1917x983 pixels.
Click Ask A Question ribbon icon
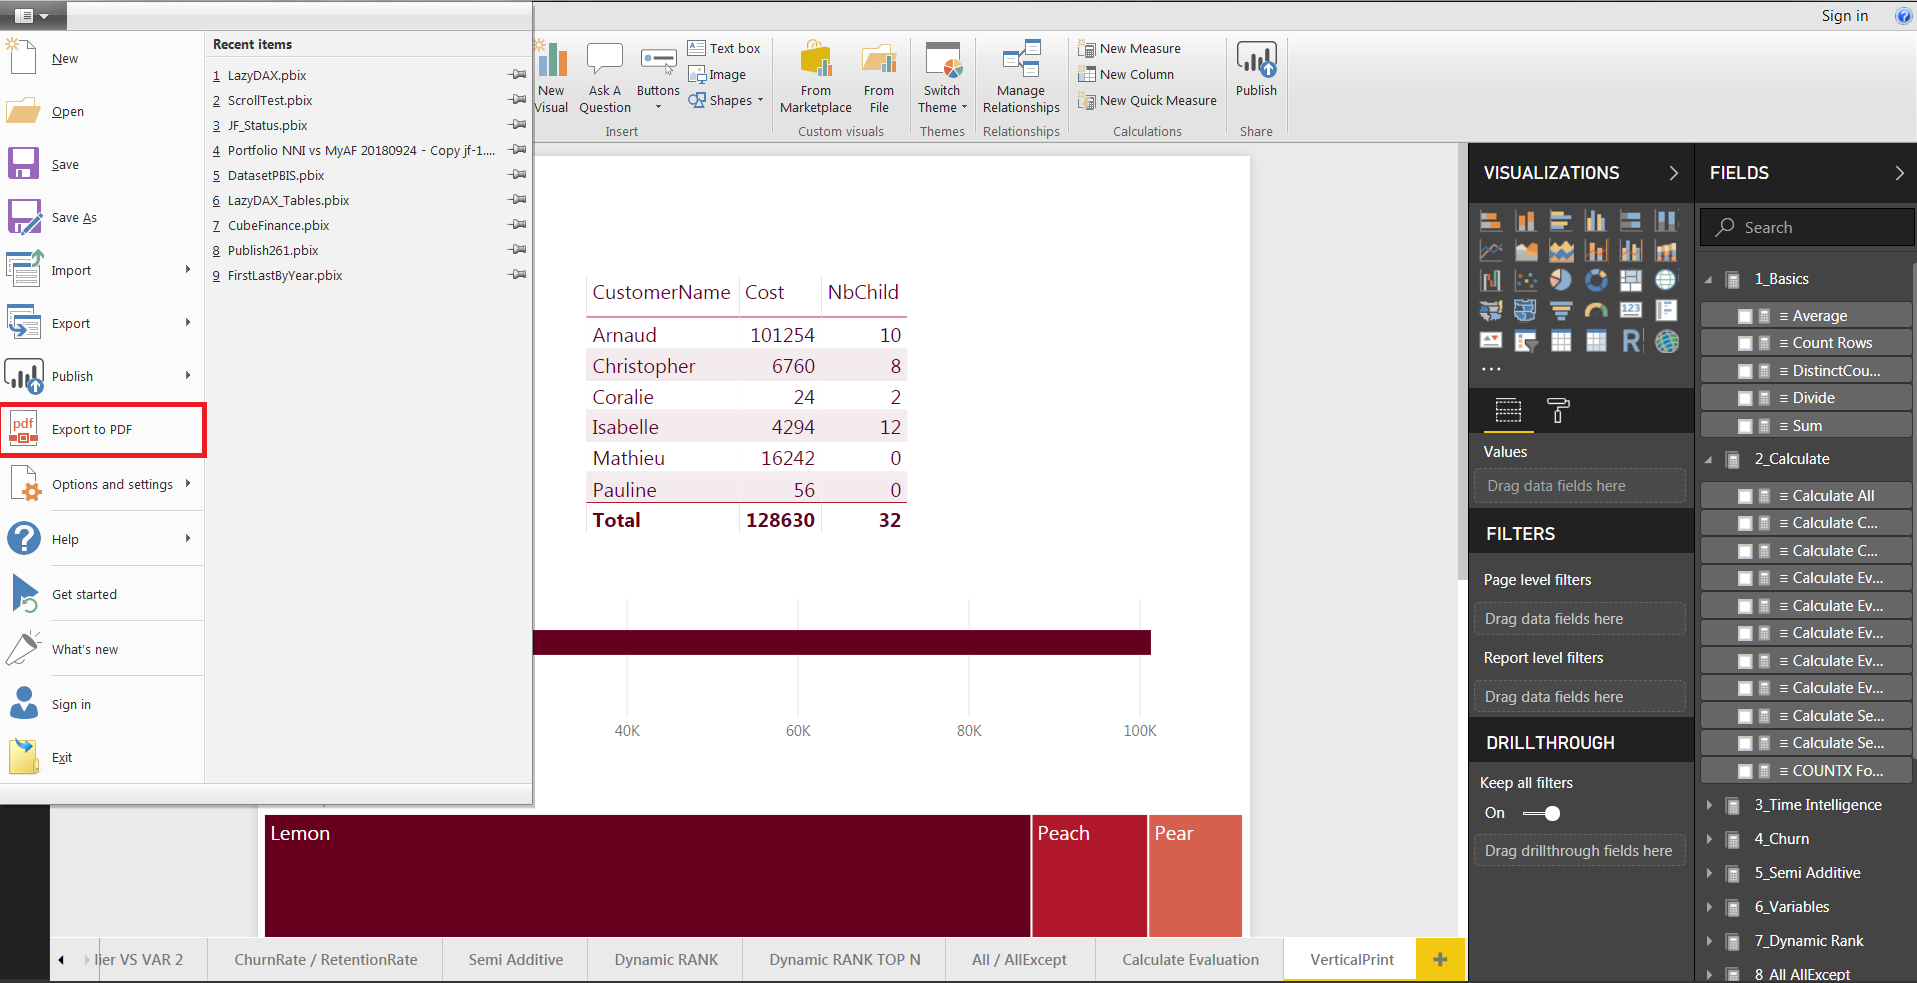(605, 78)
